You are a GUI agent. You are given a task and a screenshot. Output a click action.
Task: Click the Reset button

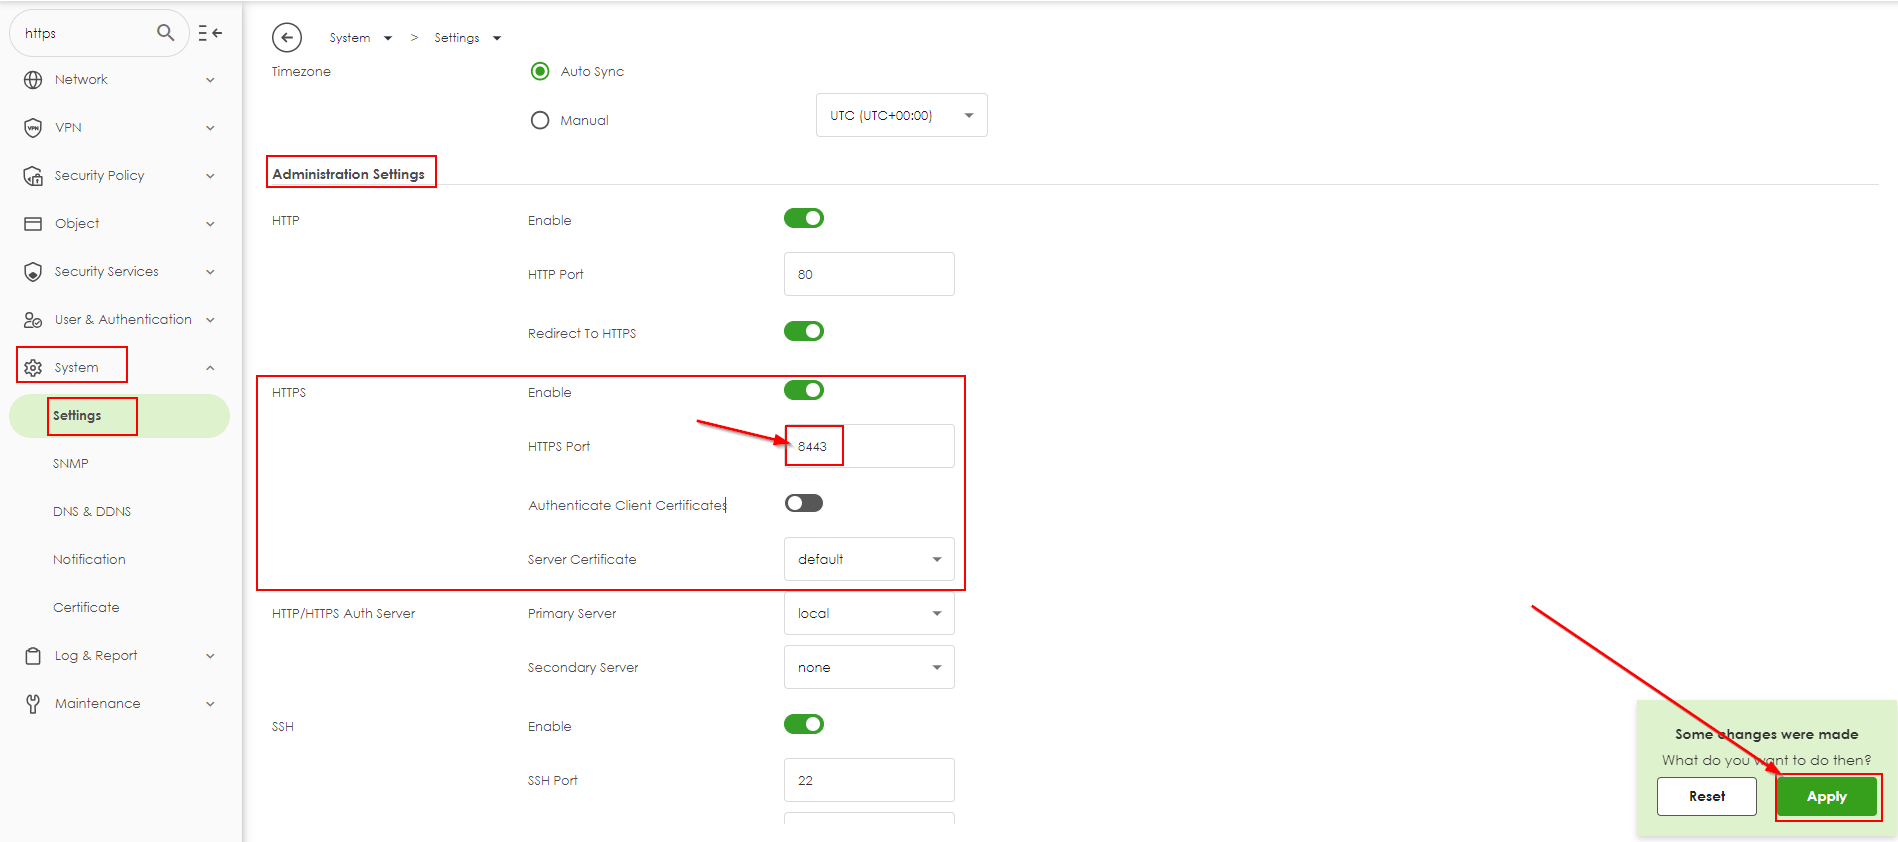[1706, 797]
